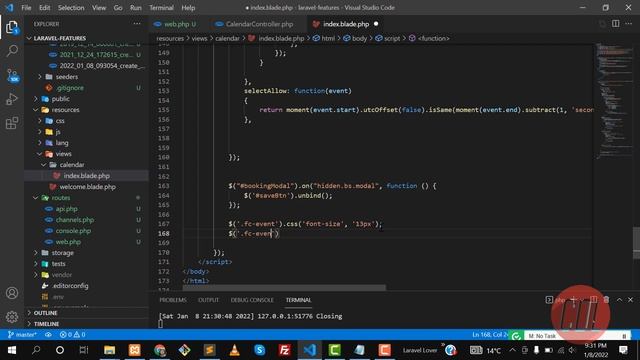
Task: Open File Explorer from taskbar
Action: [x=109, y=350]
